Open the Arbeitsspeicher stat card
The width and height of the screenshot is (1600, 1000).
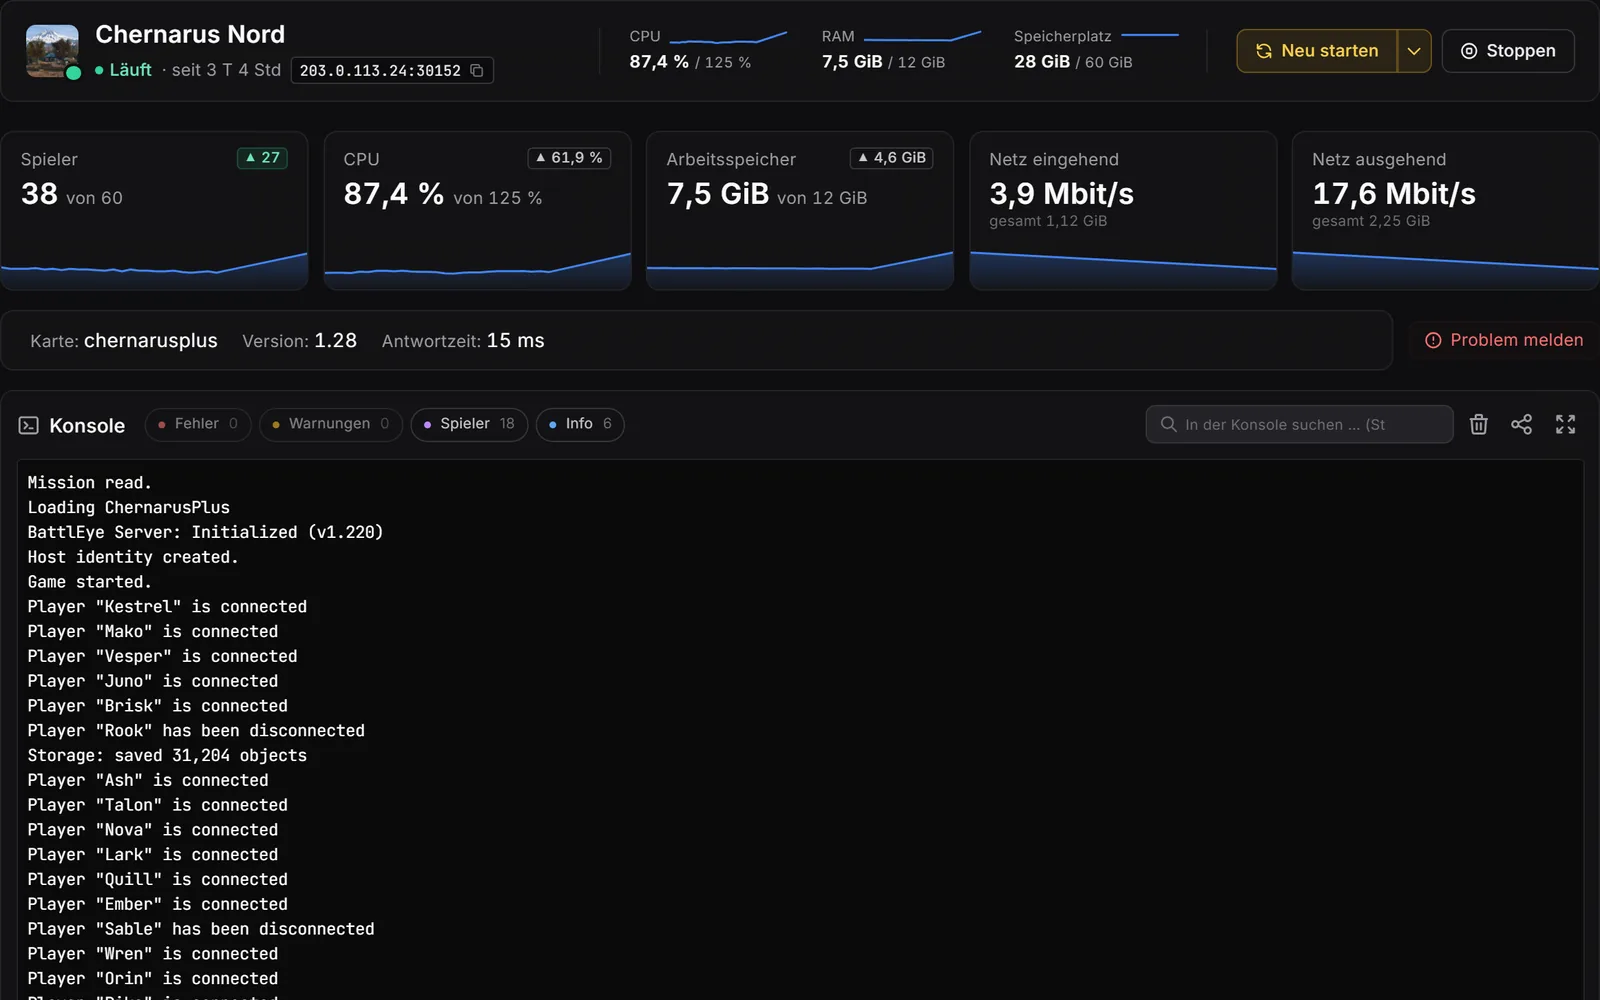(x=800, y=211)
